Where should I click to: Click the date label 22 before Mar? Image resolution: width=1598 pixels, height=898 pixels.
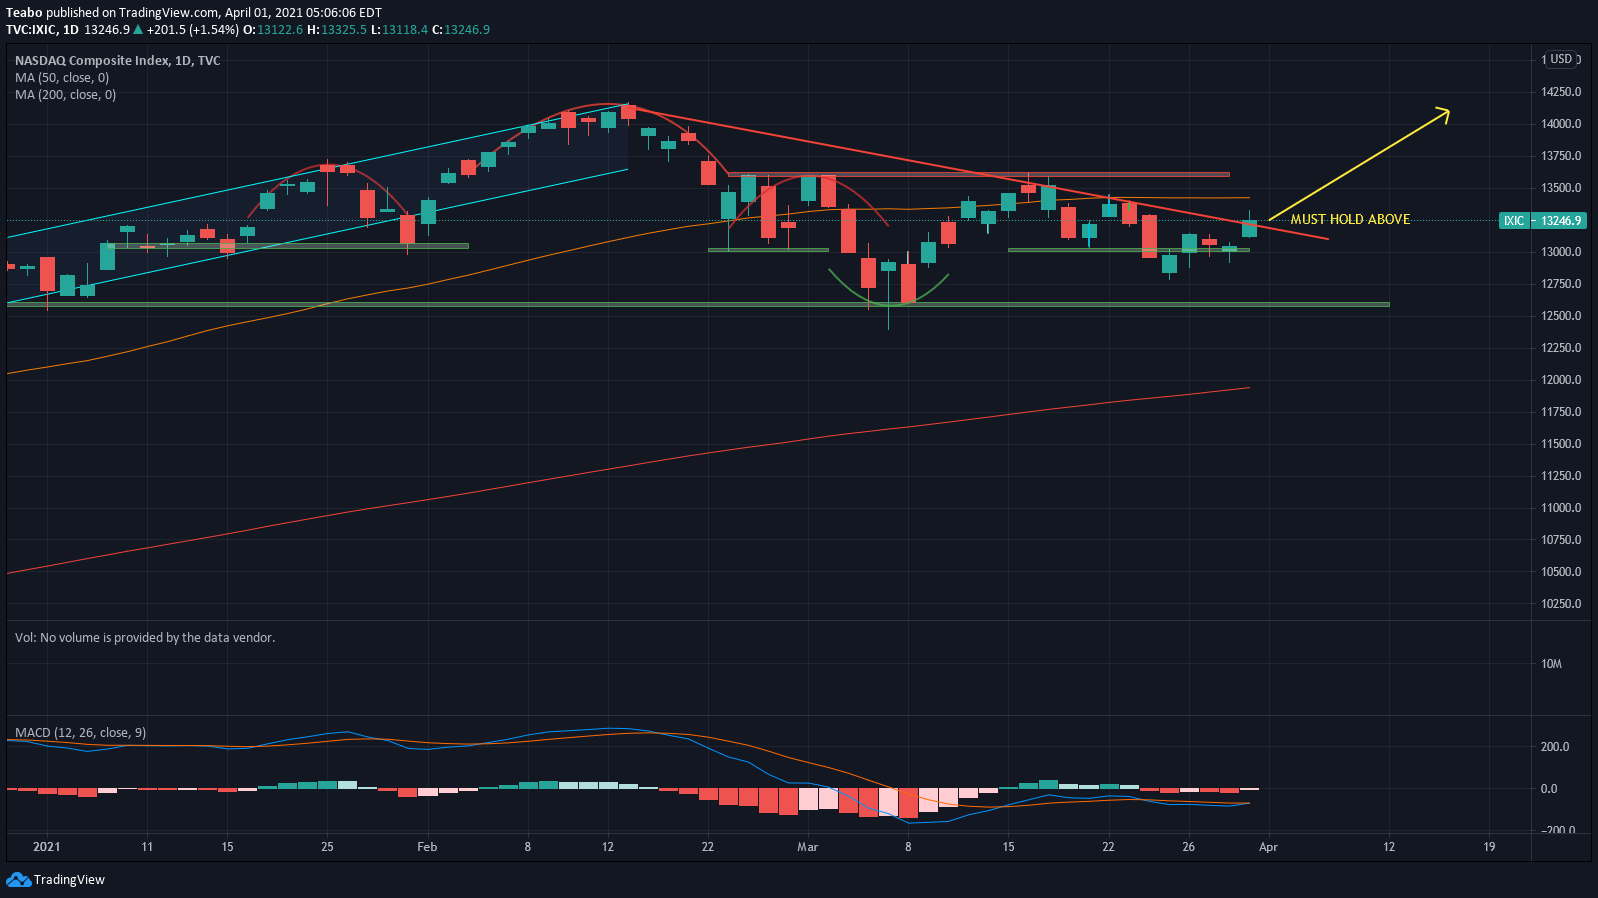click(708, 847)
